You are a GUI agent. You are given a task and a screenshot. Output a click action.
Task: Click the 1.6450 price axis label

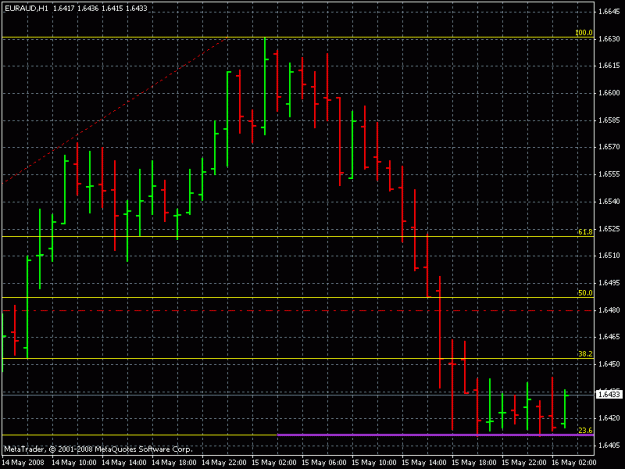click(609, 364)
